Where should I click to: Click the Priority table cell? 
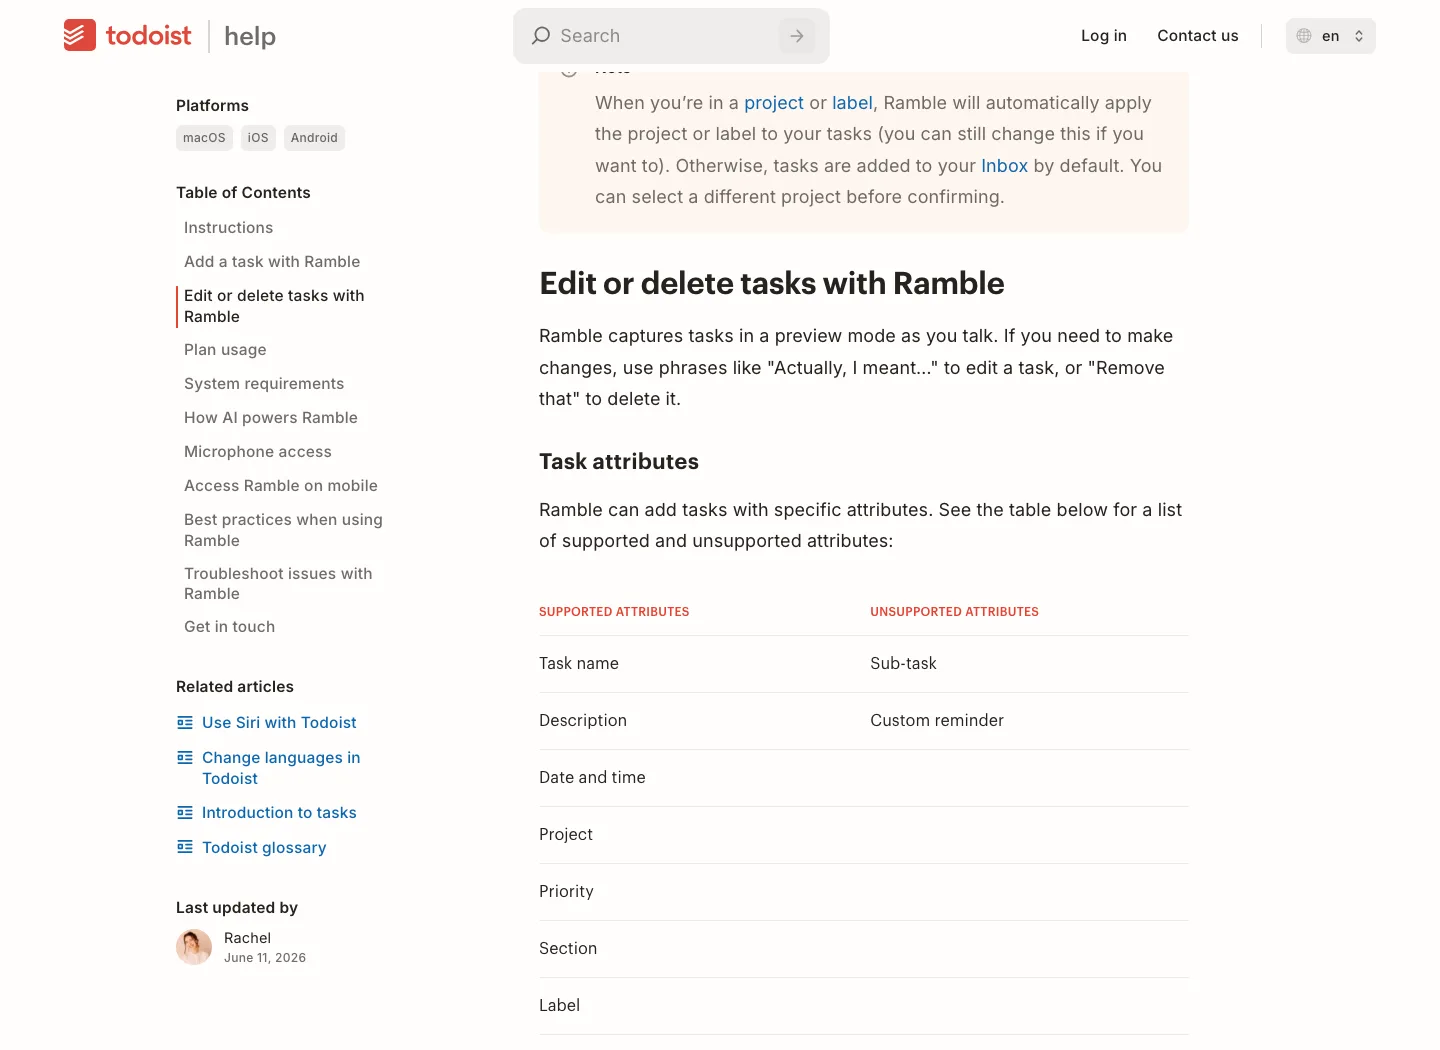tap(566, 891)
